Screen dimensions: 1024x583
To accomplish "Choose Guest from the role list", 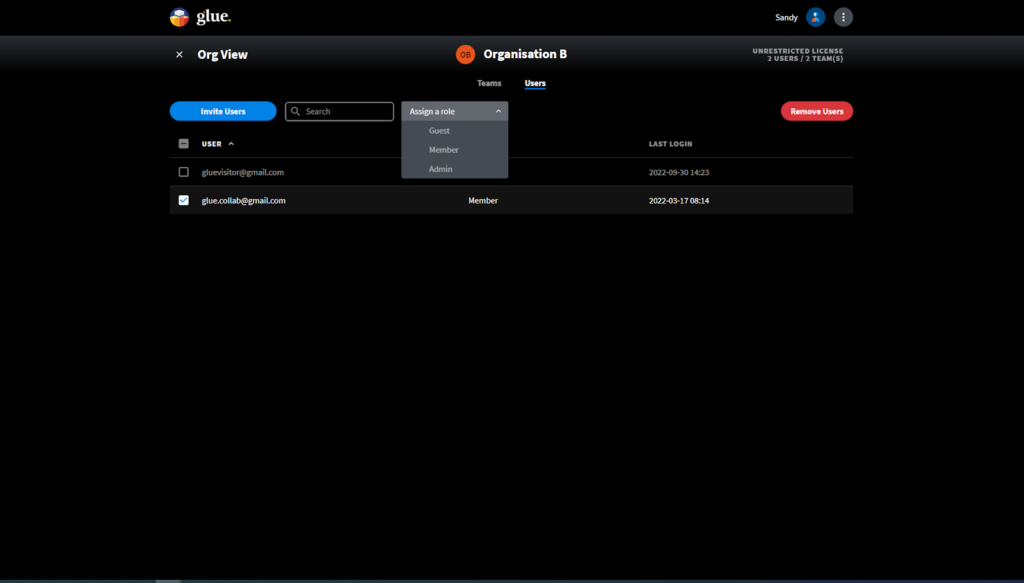I will pyautogui.click(x=439, y=131).
